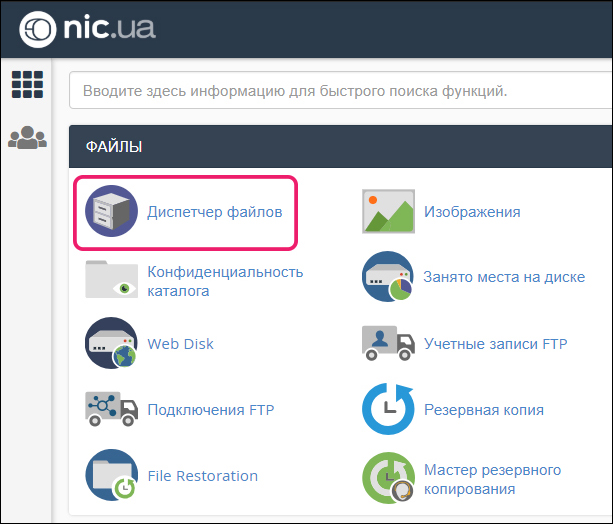Open the directory privacy folder icon
This screenshot has width=613, height=524.
coord(111,279)
